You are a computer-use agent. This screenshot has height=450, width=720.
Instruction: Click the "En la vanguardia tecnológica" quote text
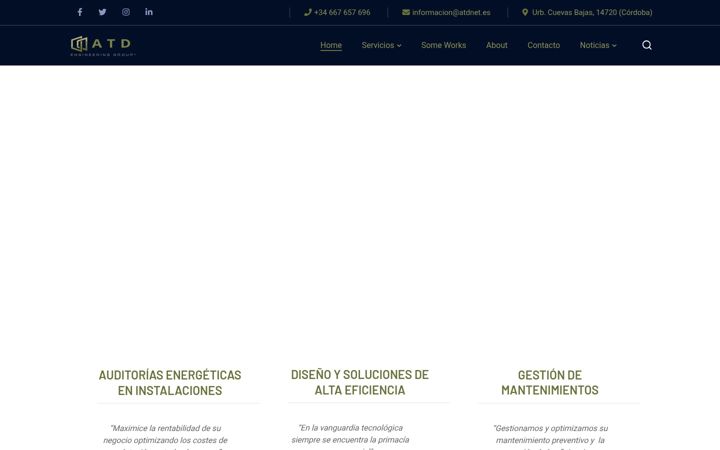point(350,437)
